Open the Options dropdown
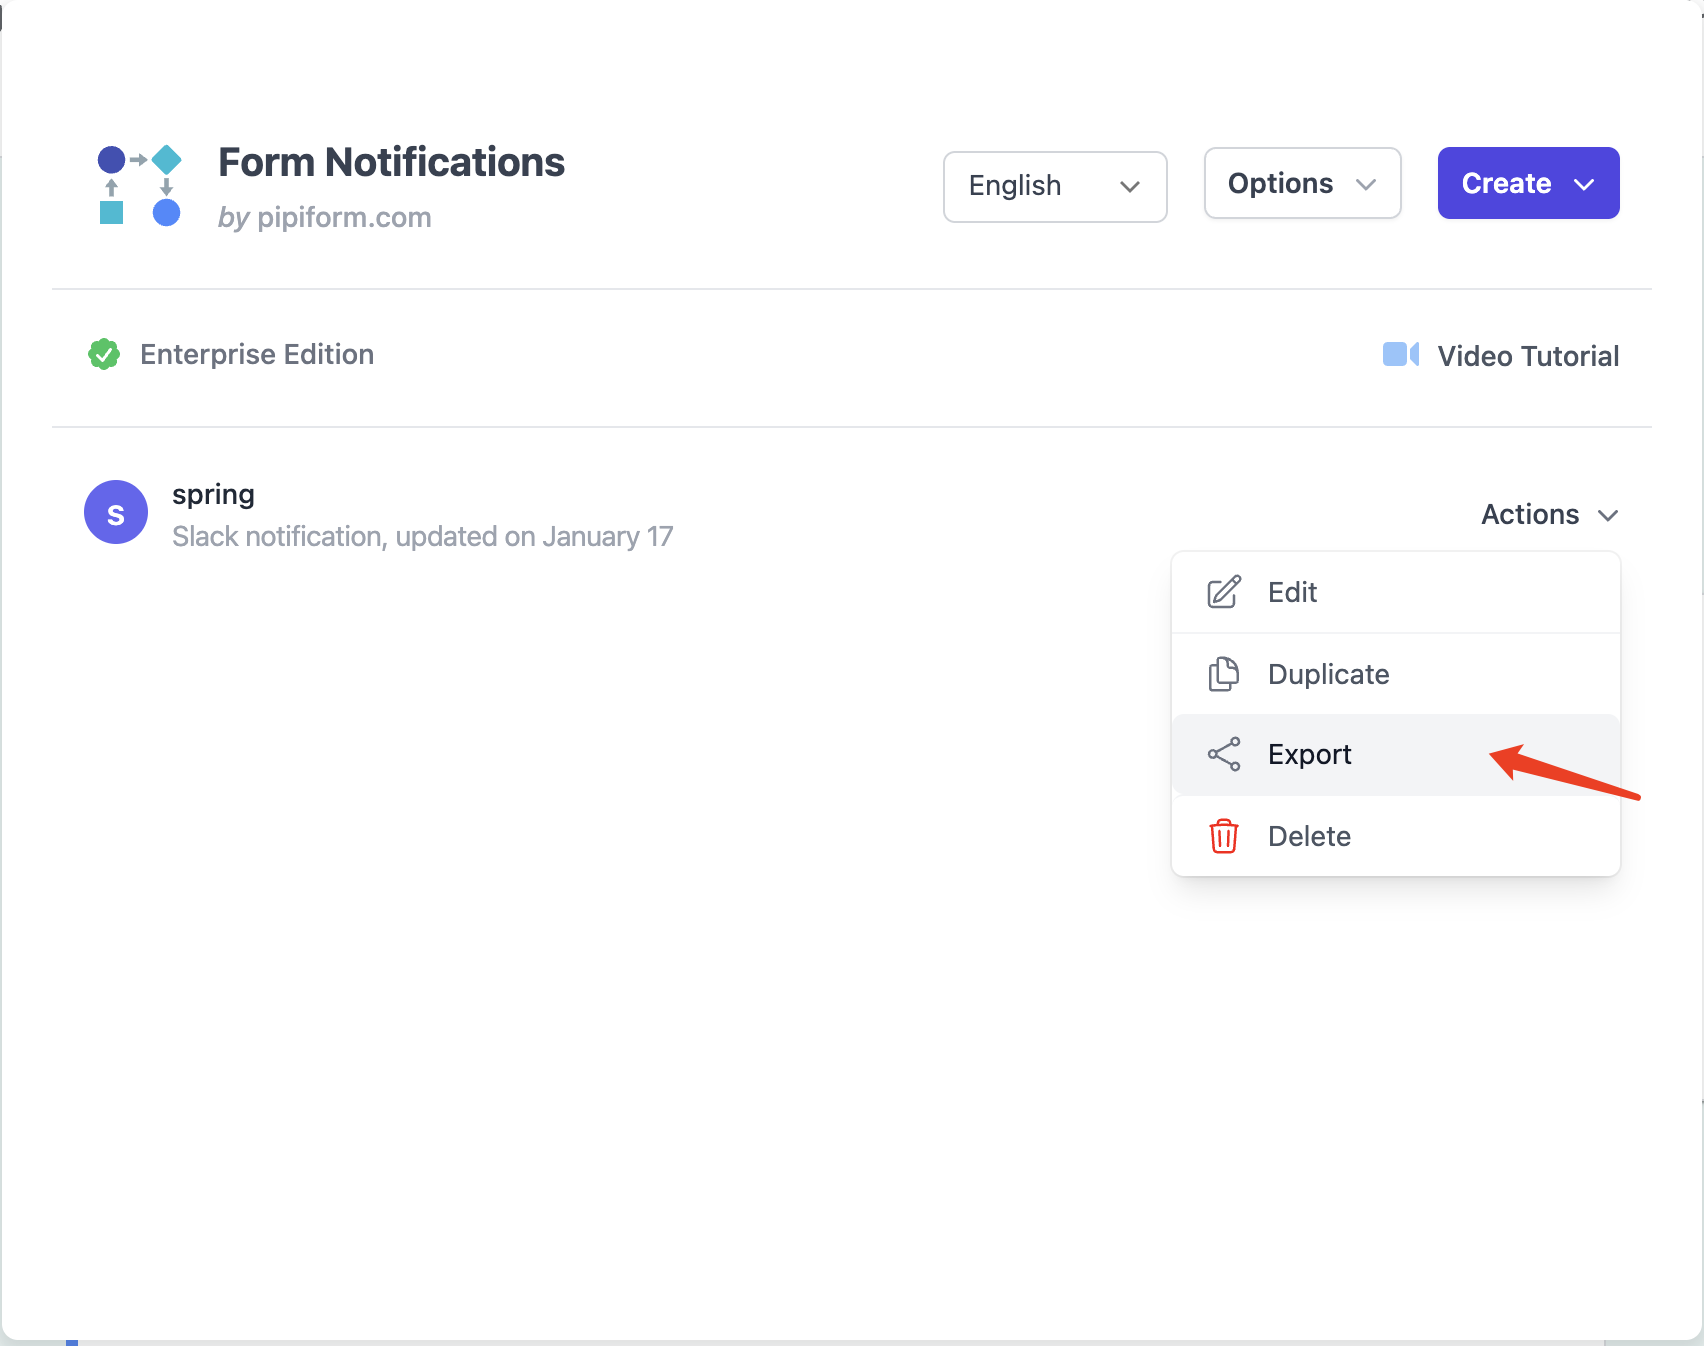Screen dimensions: 1704x1346 pos(1301,183)
